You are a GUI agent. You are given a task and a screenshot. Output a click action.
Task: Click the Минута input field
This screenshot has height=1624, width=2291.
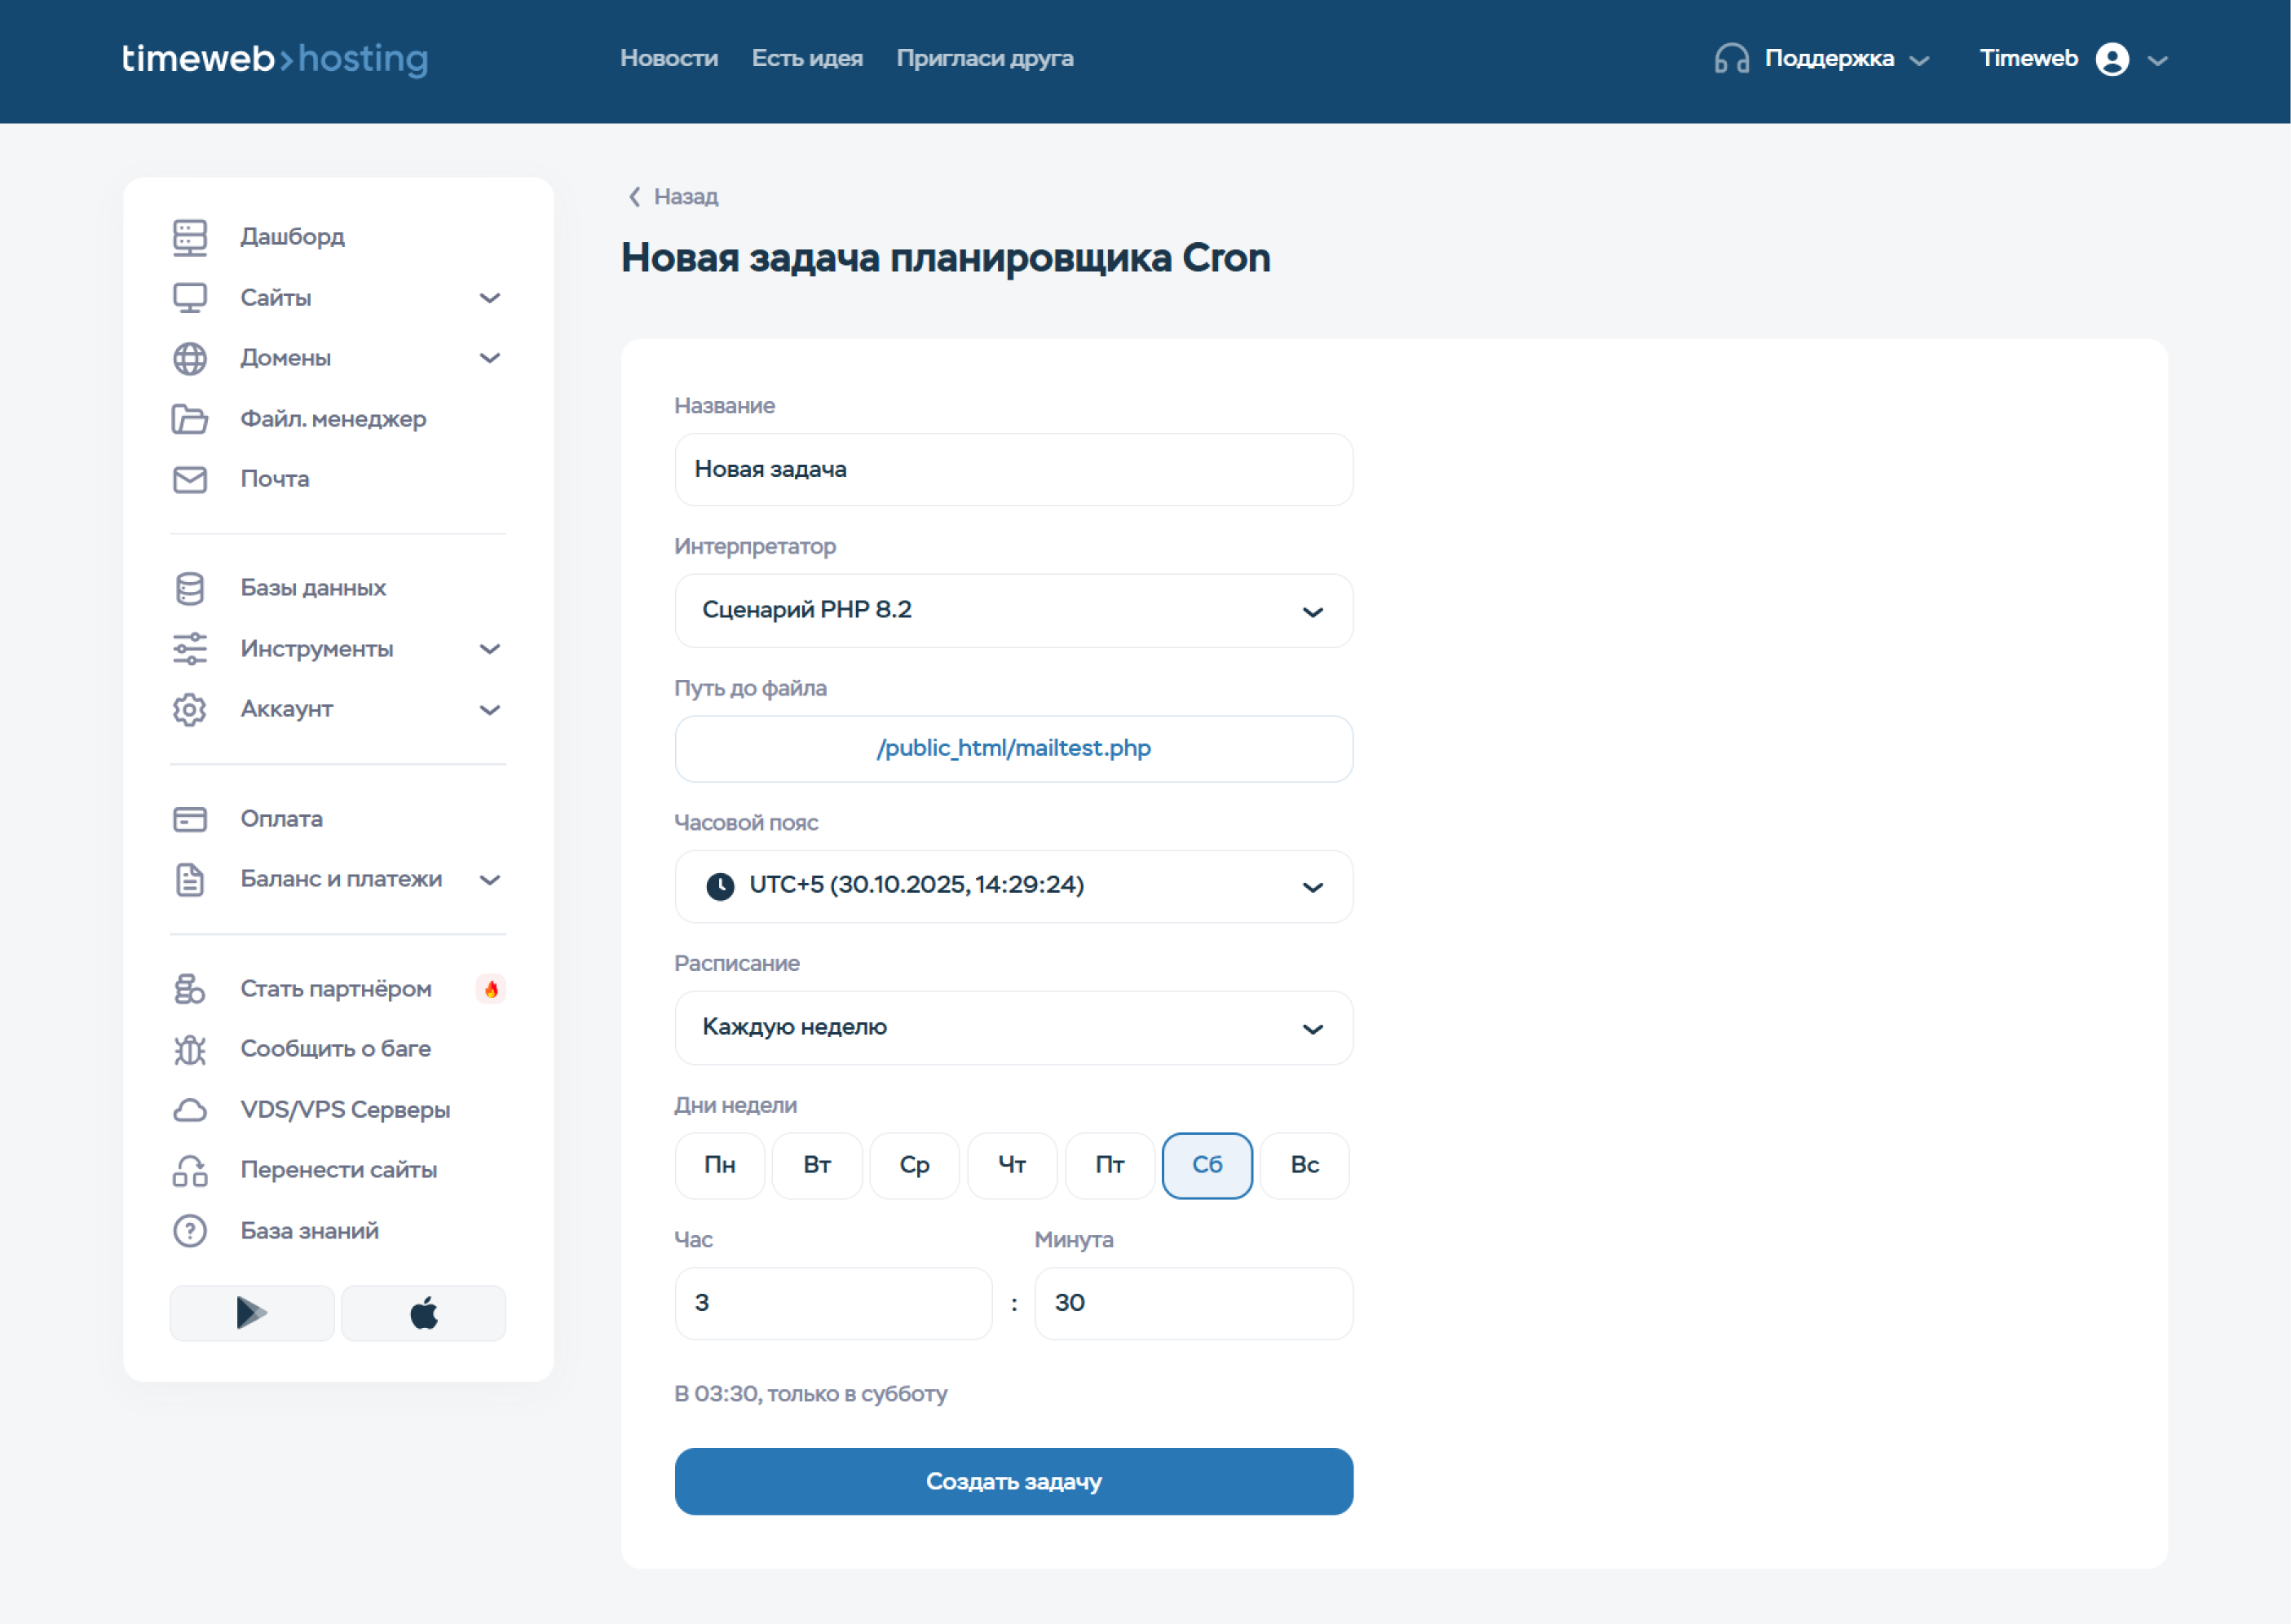click(1192, 1303)
